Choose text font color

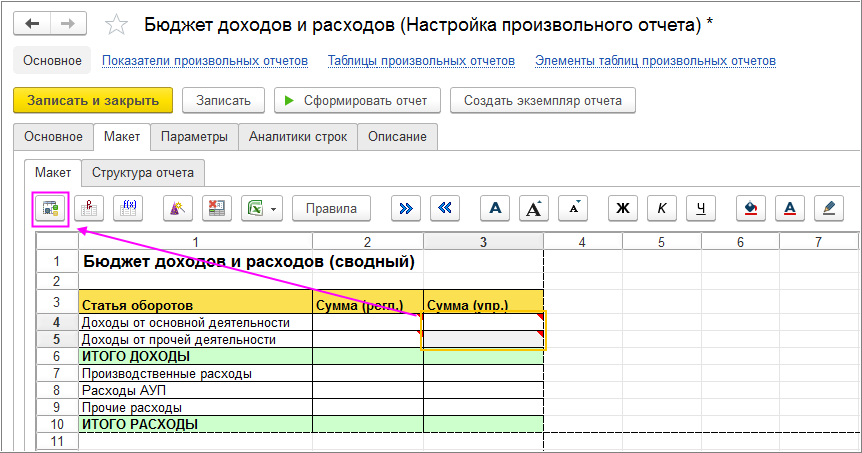tap(789, 208)
